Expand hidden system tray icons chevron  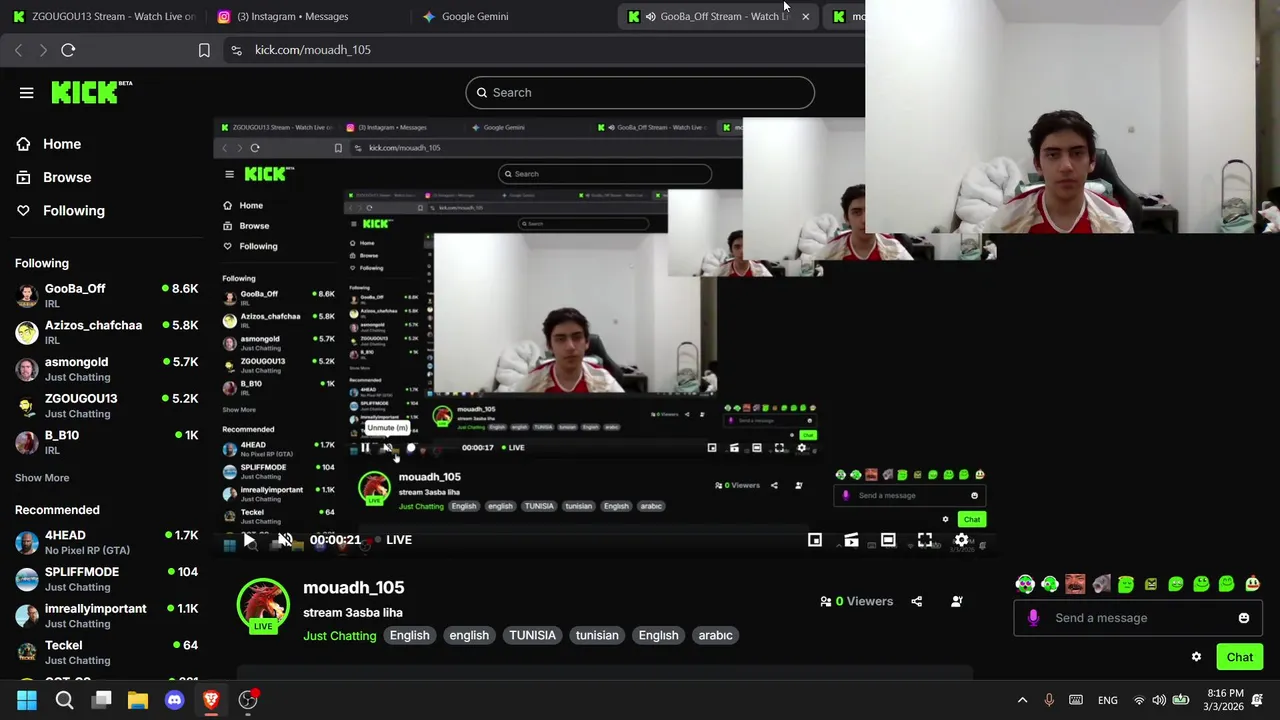(x=1022, y=700)
